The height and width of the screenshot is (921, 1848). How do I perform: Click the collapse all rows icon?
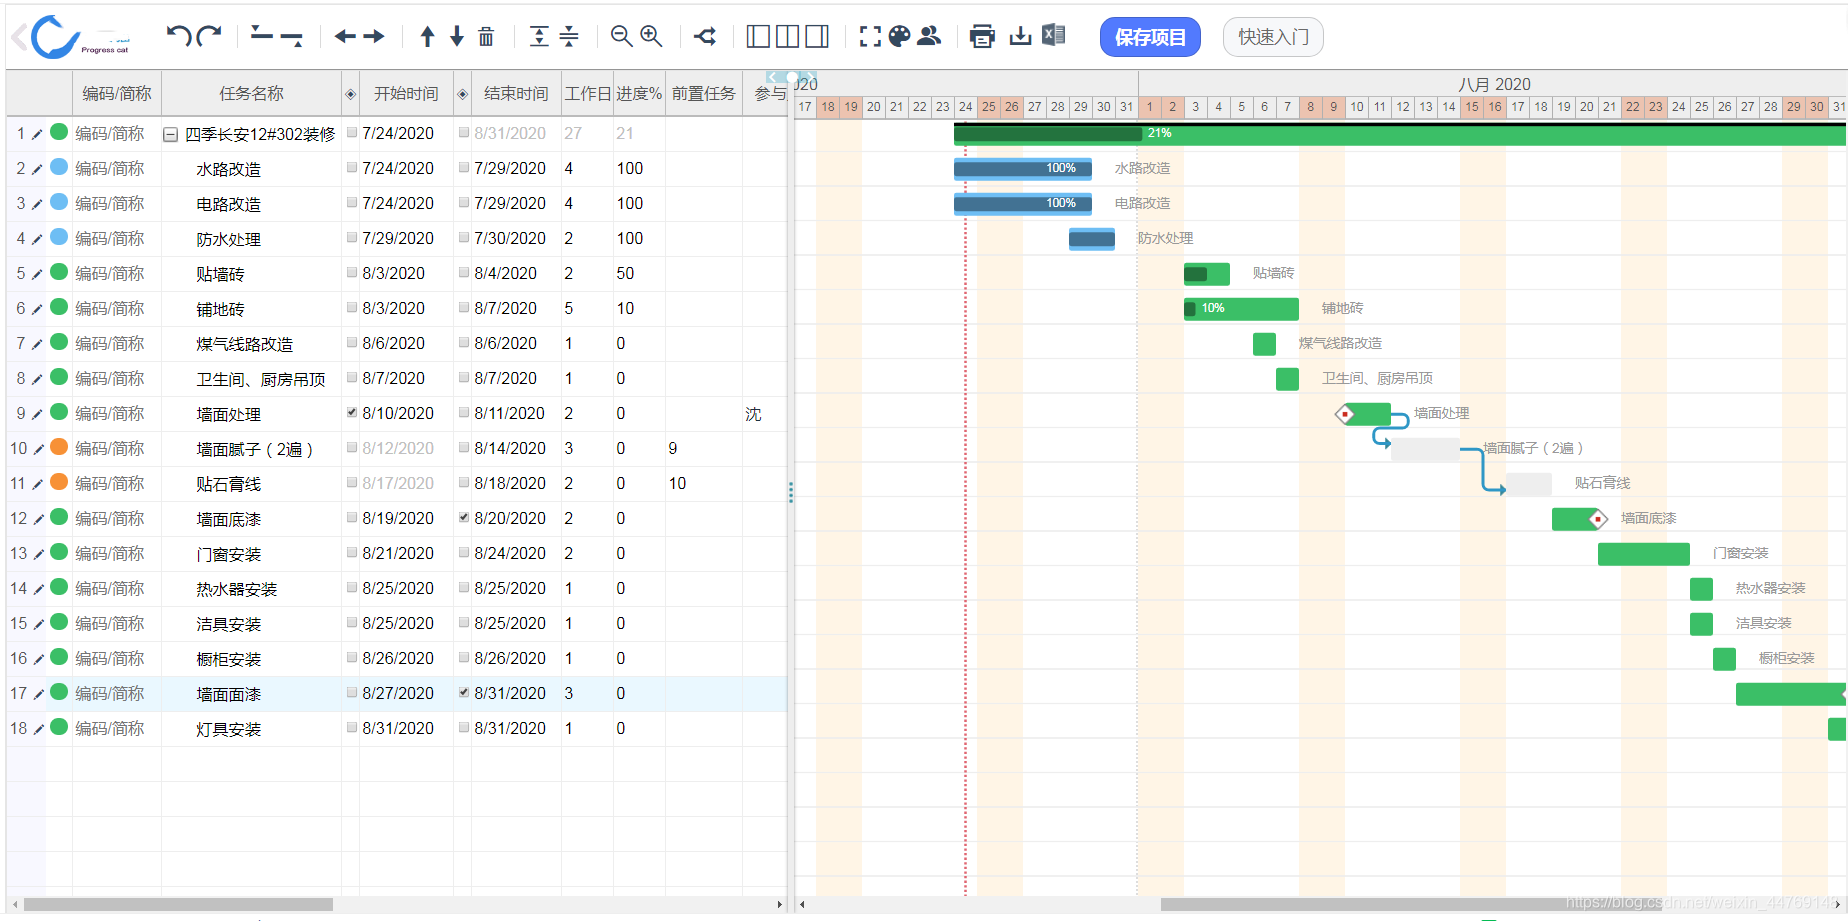pos(569,37)
